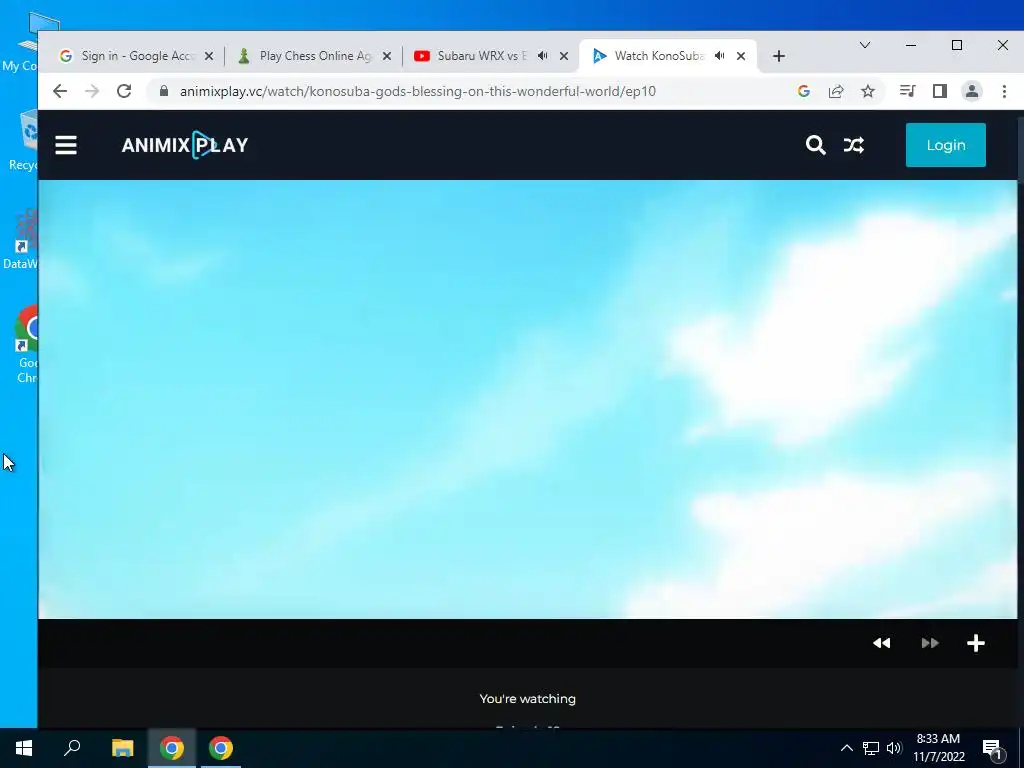Open the AnimixPlay hamburger menu
The image size is (1024, 768).
click(x=66, y=145)
